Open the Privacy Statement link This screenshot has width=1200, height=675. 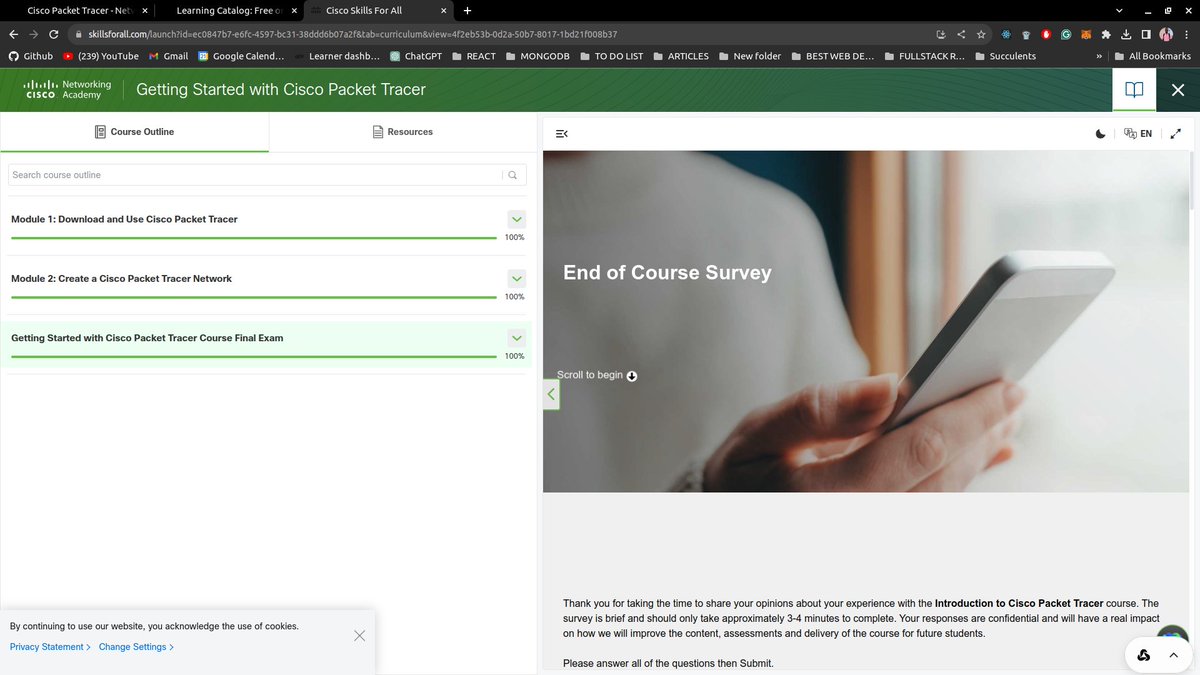(50, 647)
